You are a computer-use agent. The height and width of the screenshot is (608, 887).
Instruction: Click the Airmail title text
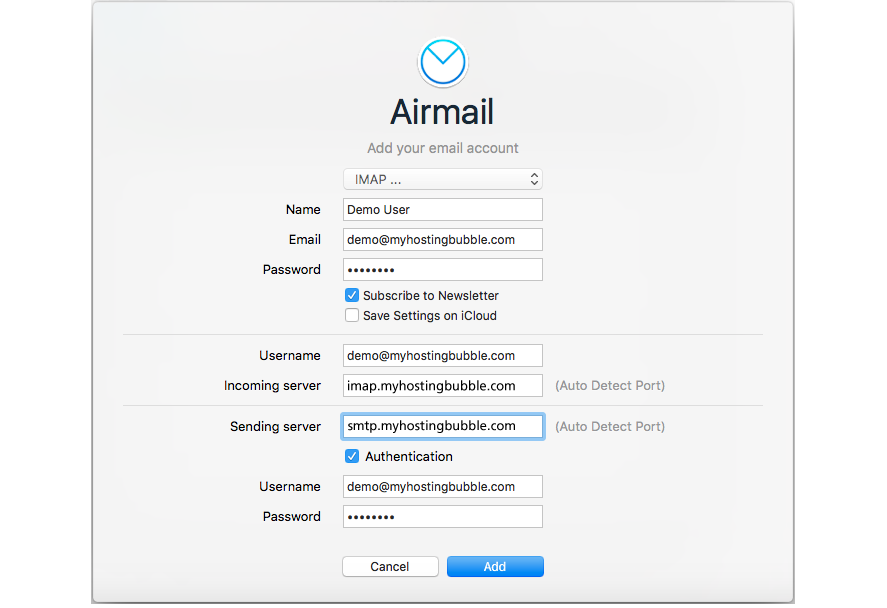tap(442, 112)
